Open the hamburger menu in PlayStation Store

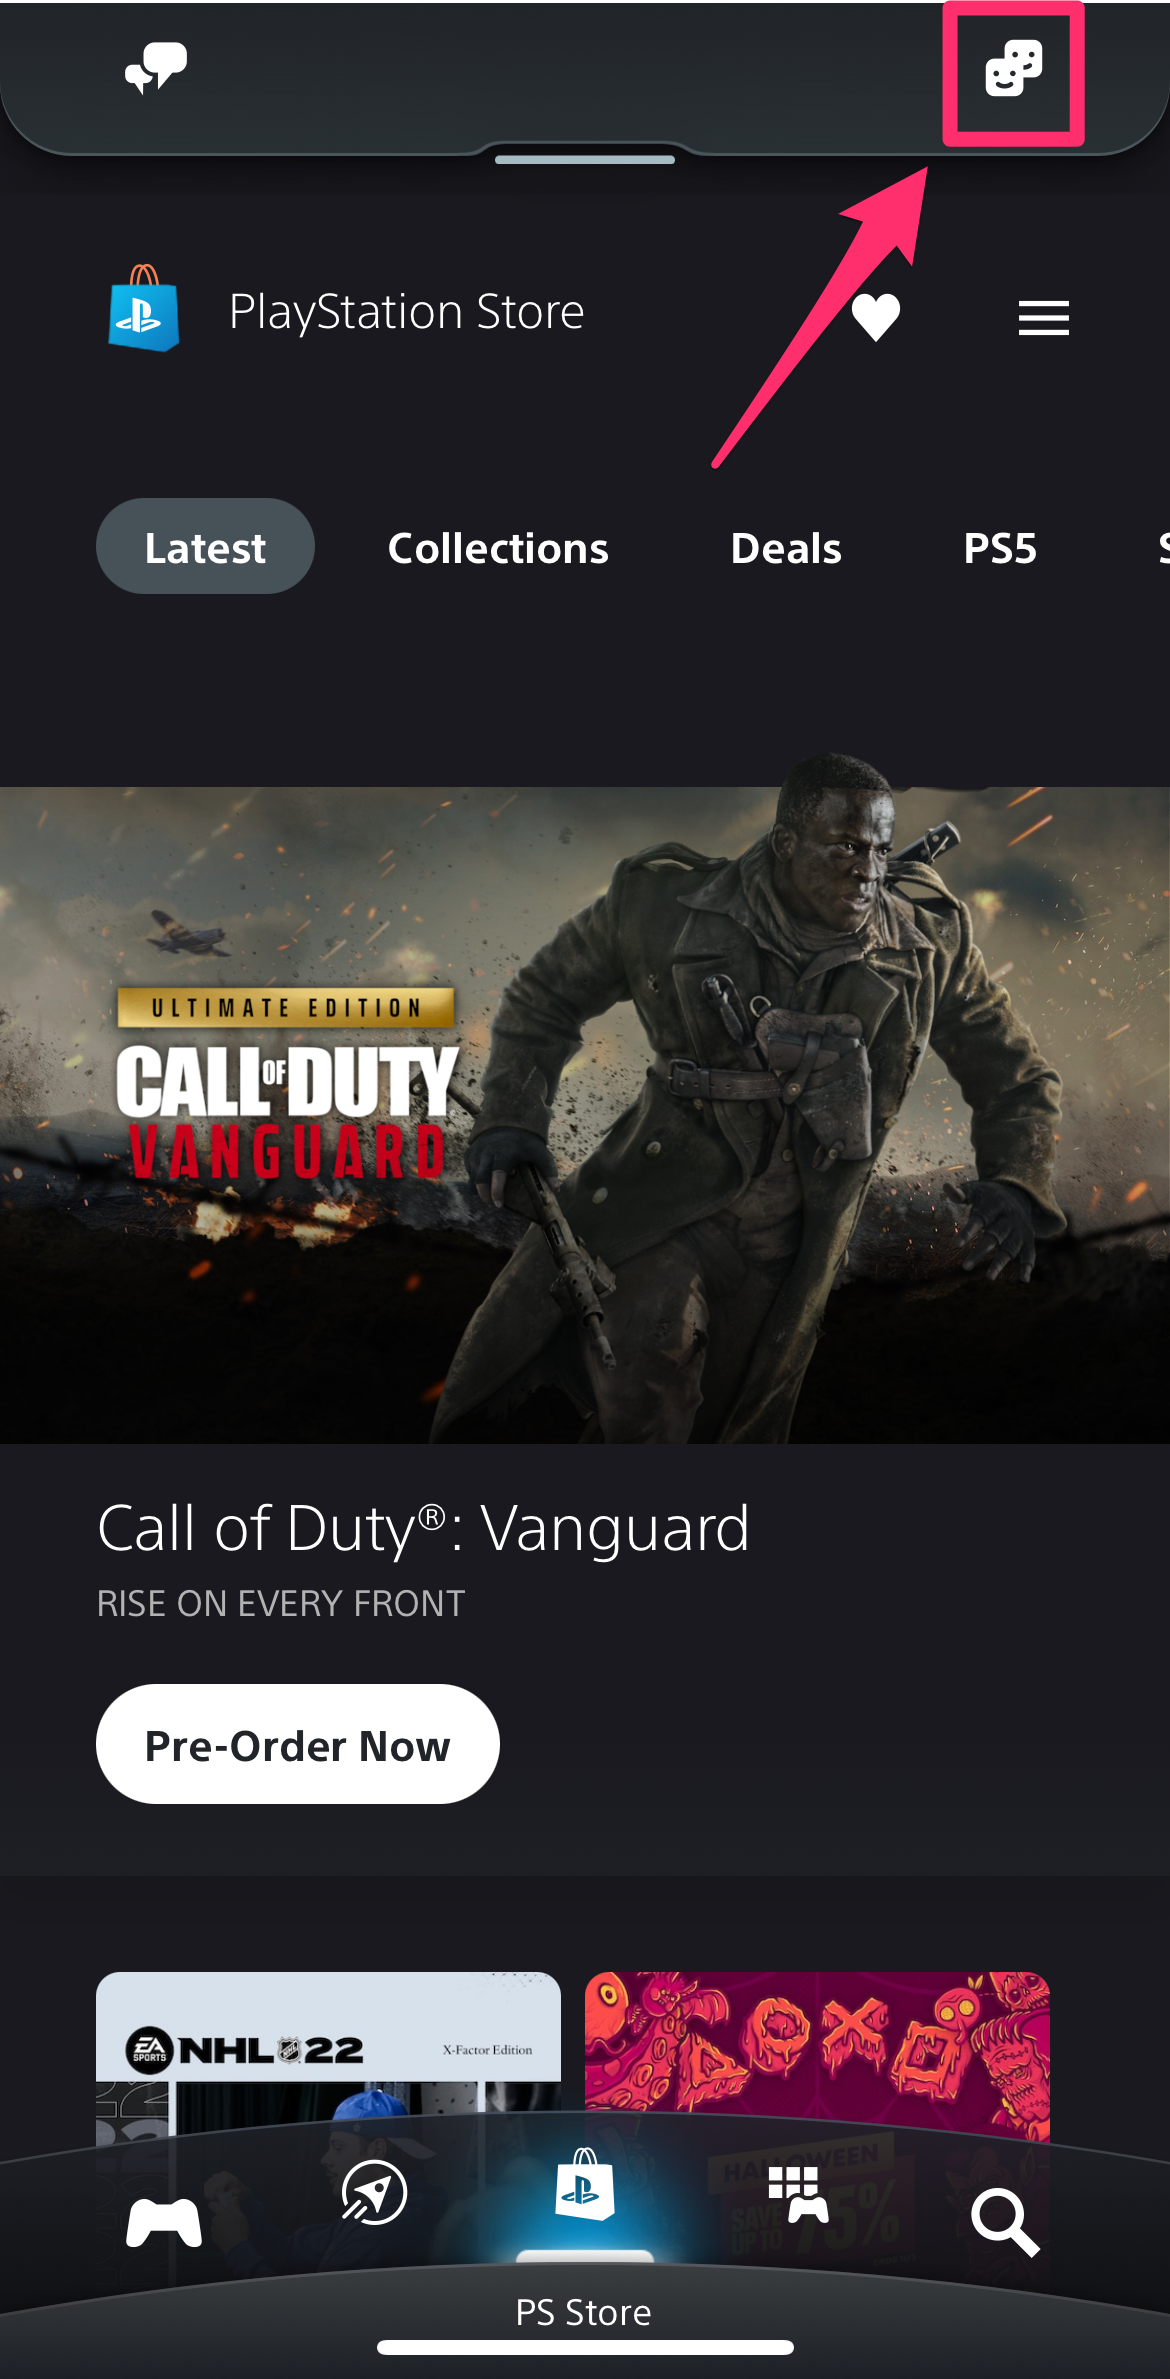[1044, 318]
